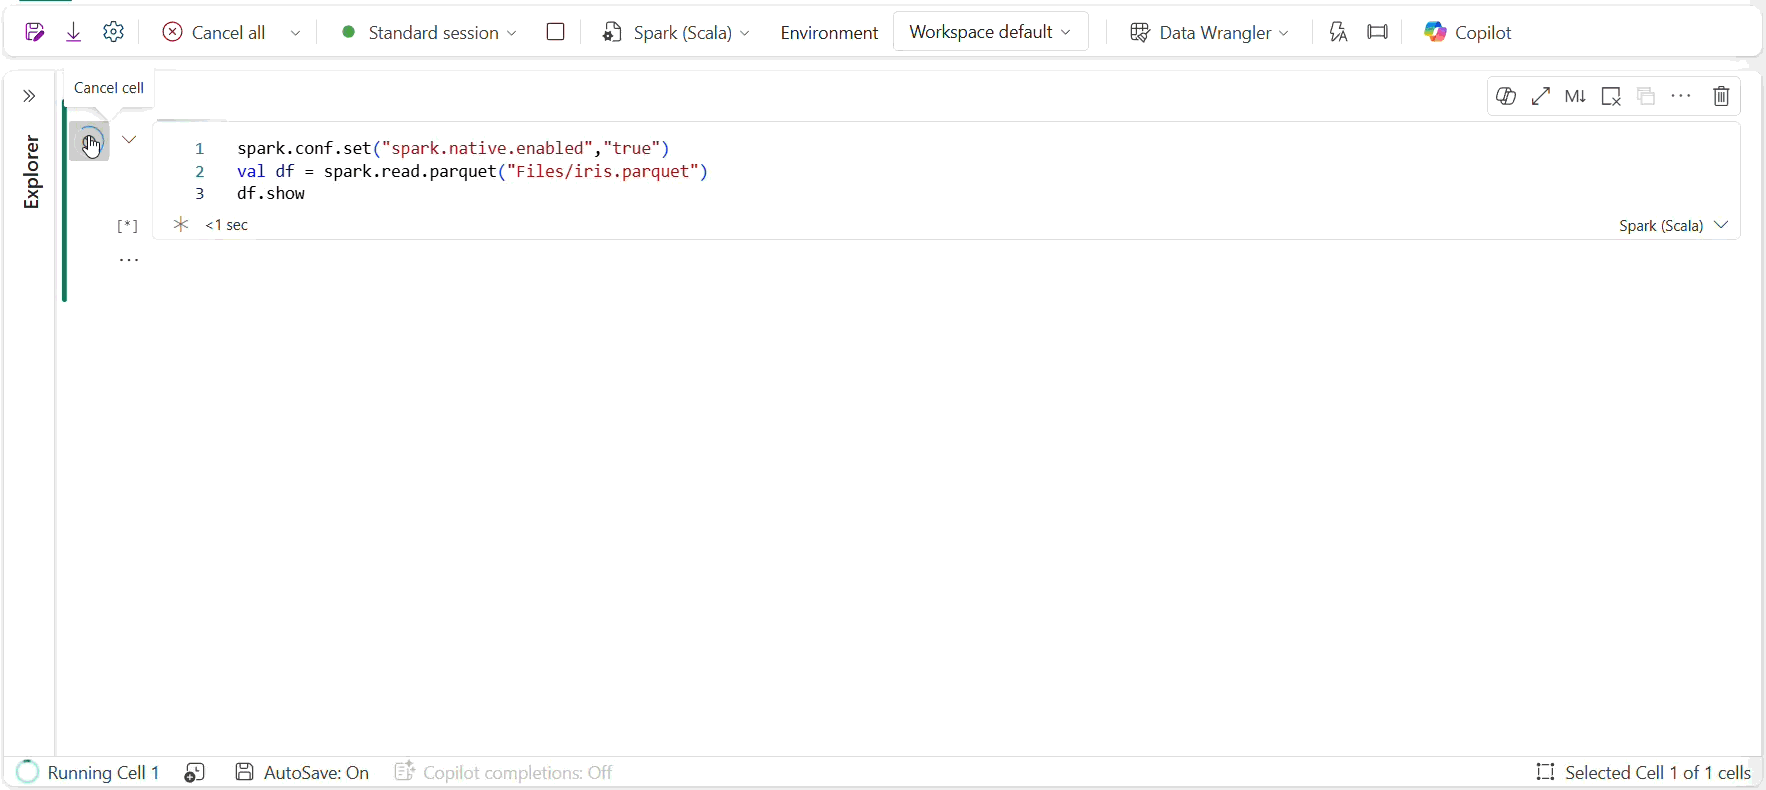This screenshot has height=790, width=1766.
Task: Click the download notebook icon
Action: [74, 32]
